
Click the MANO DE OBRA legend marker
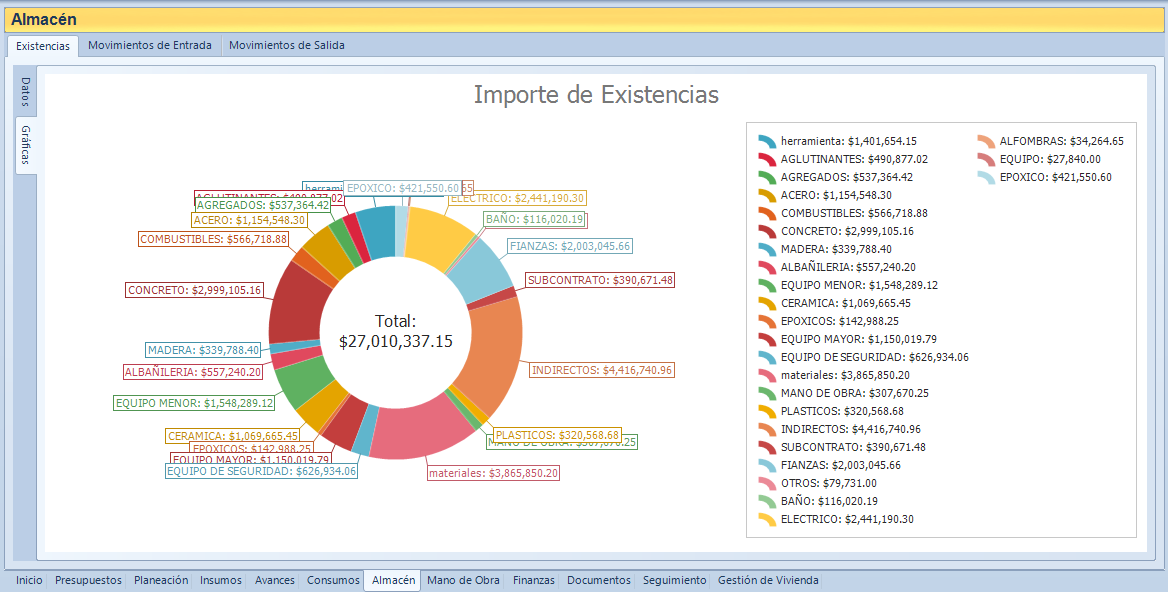click(767, 393)
